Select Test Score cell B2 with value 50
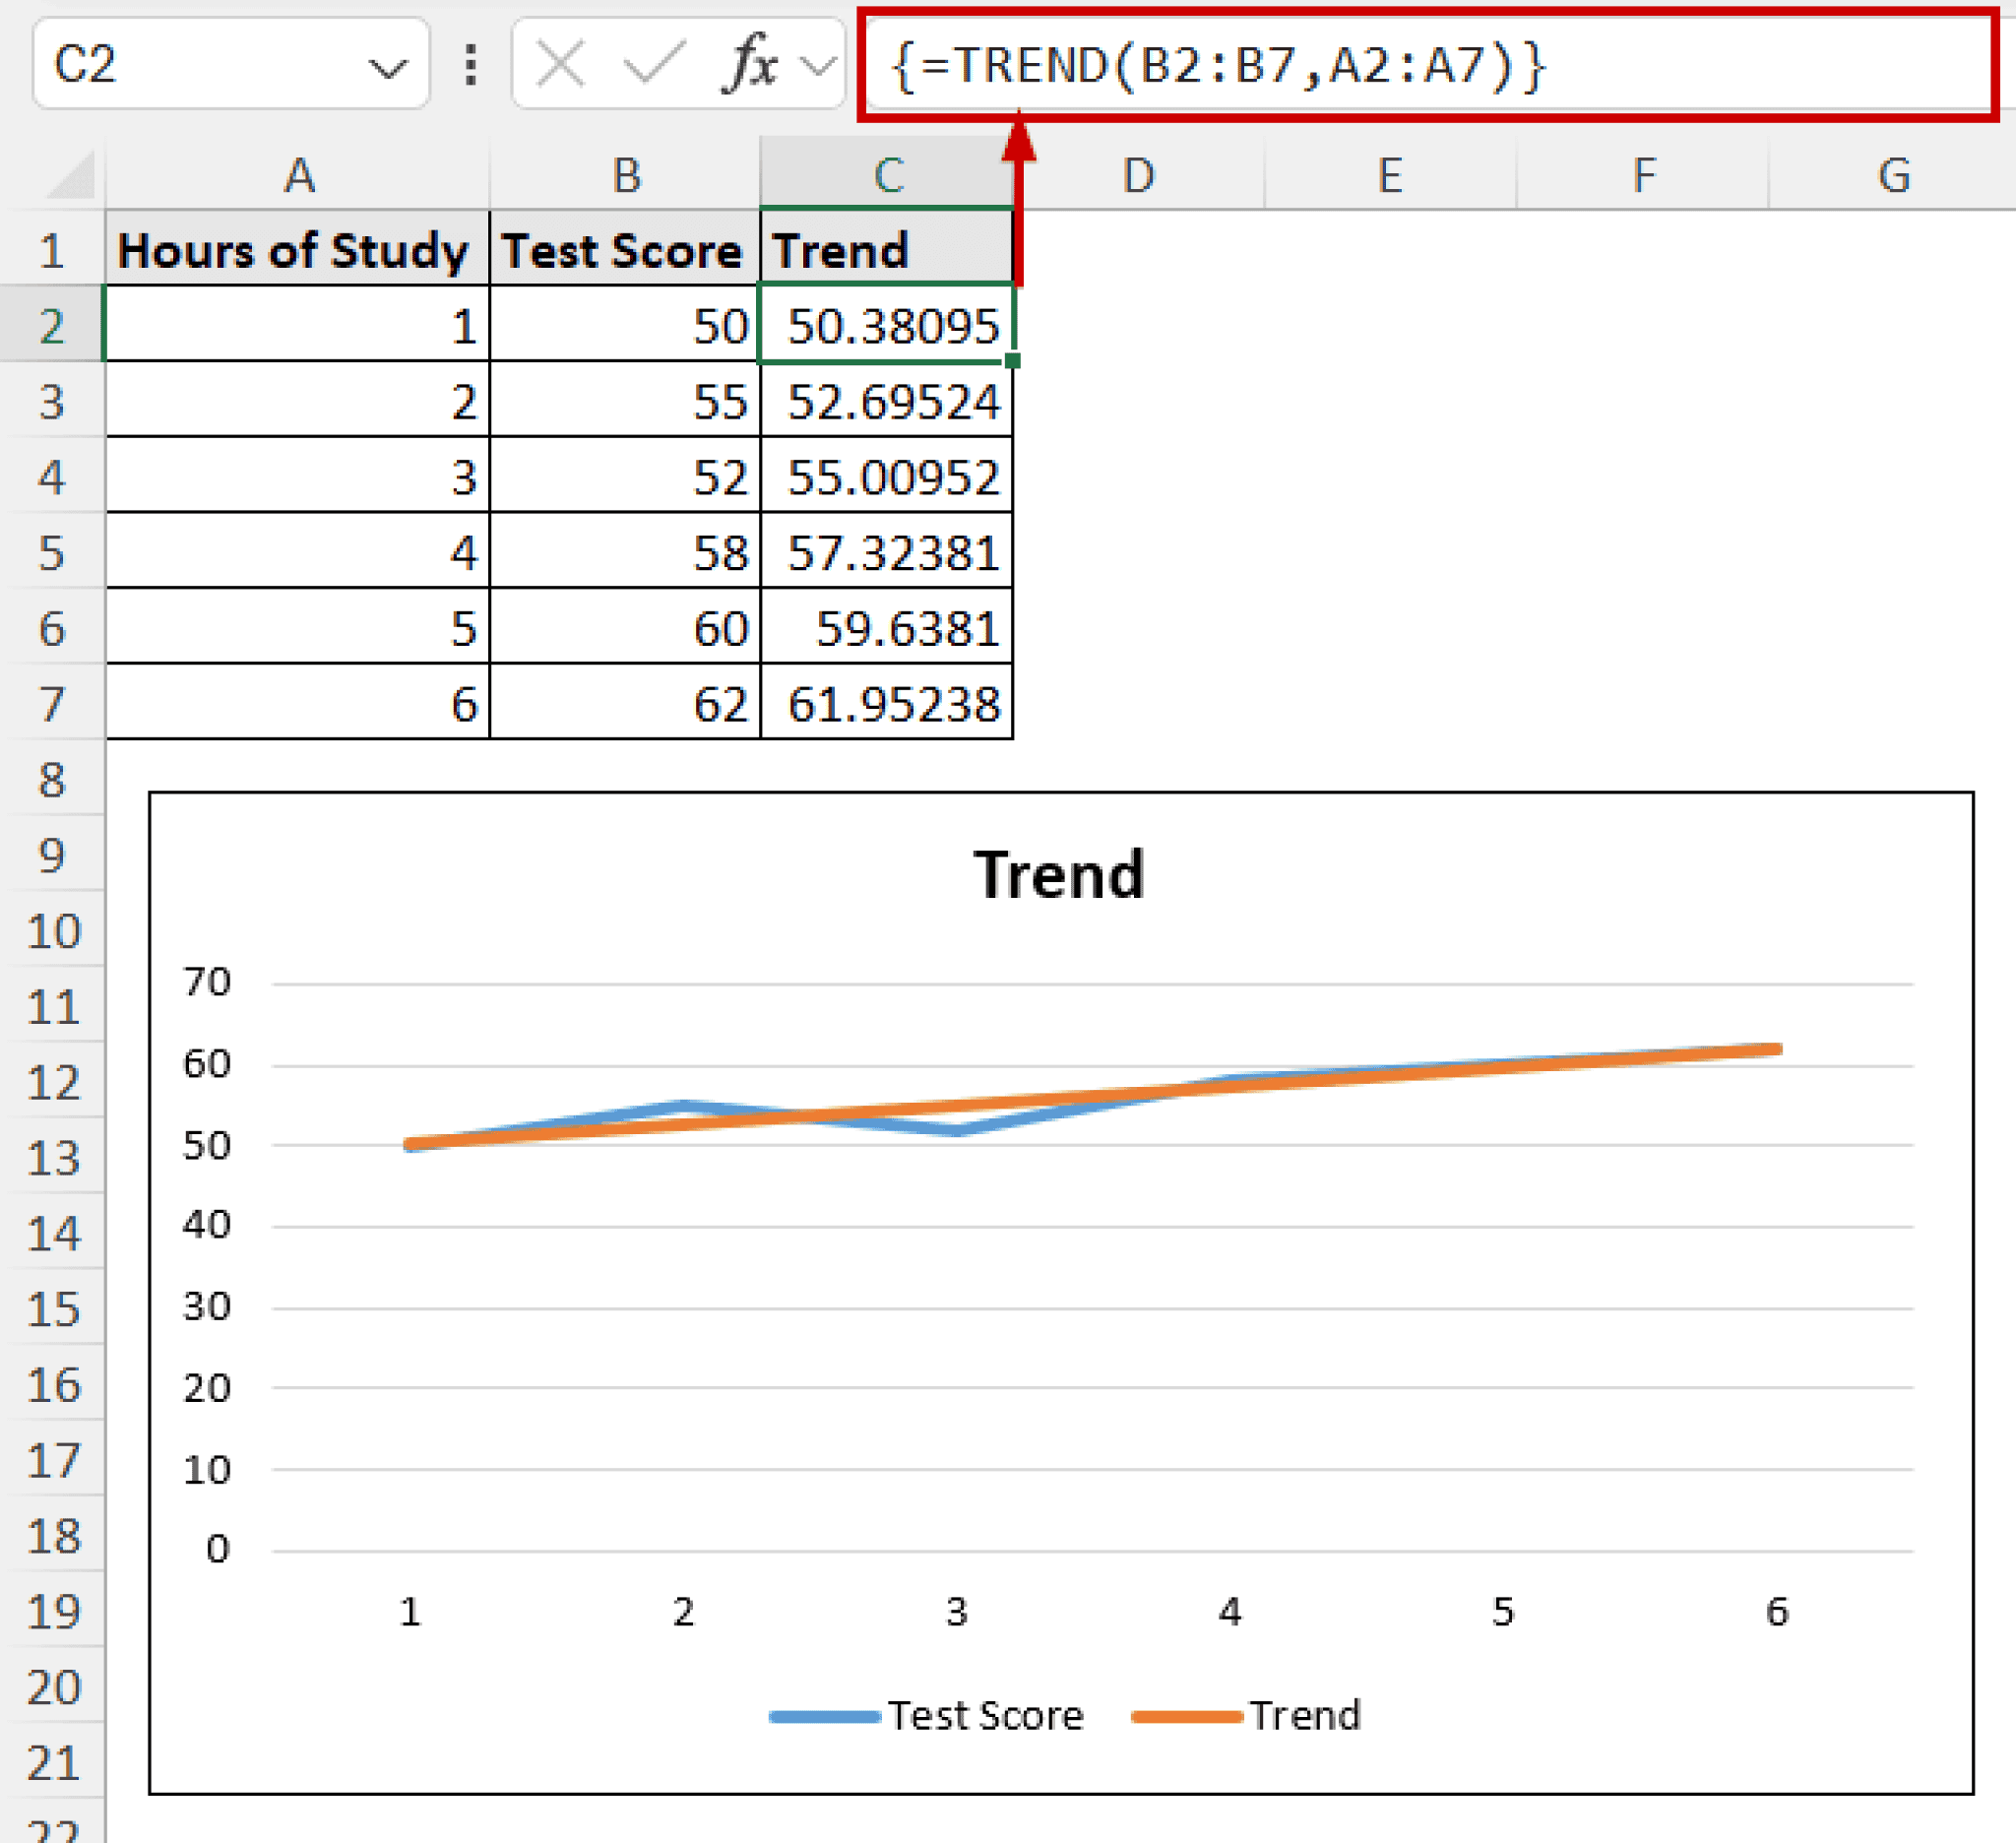Image resolution: width=2016 pixels, height=1843 pixels. coord(625,325)
